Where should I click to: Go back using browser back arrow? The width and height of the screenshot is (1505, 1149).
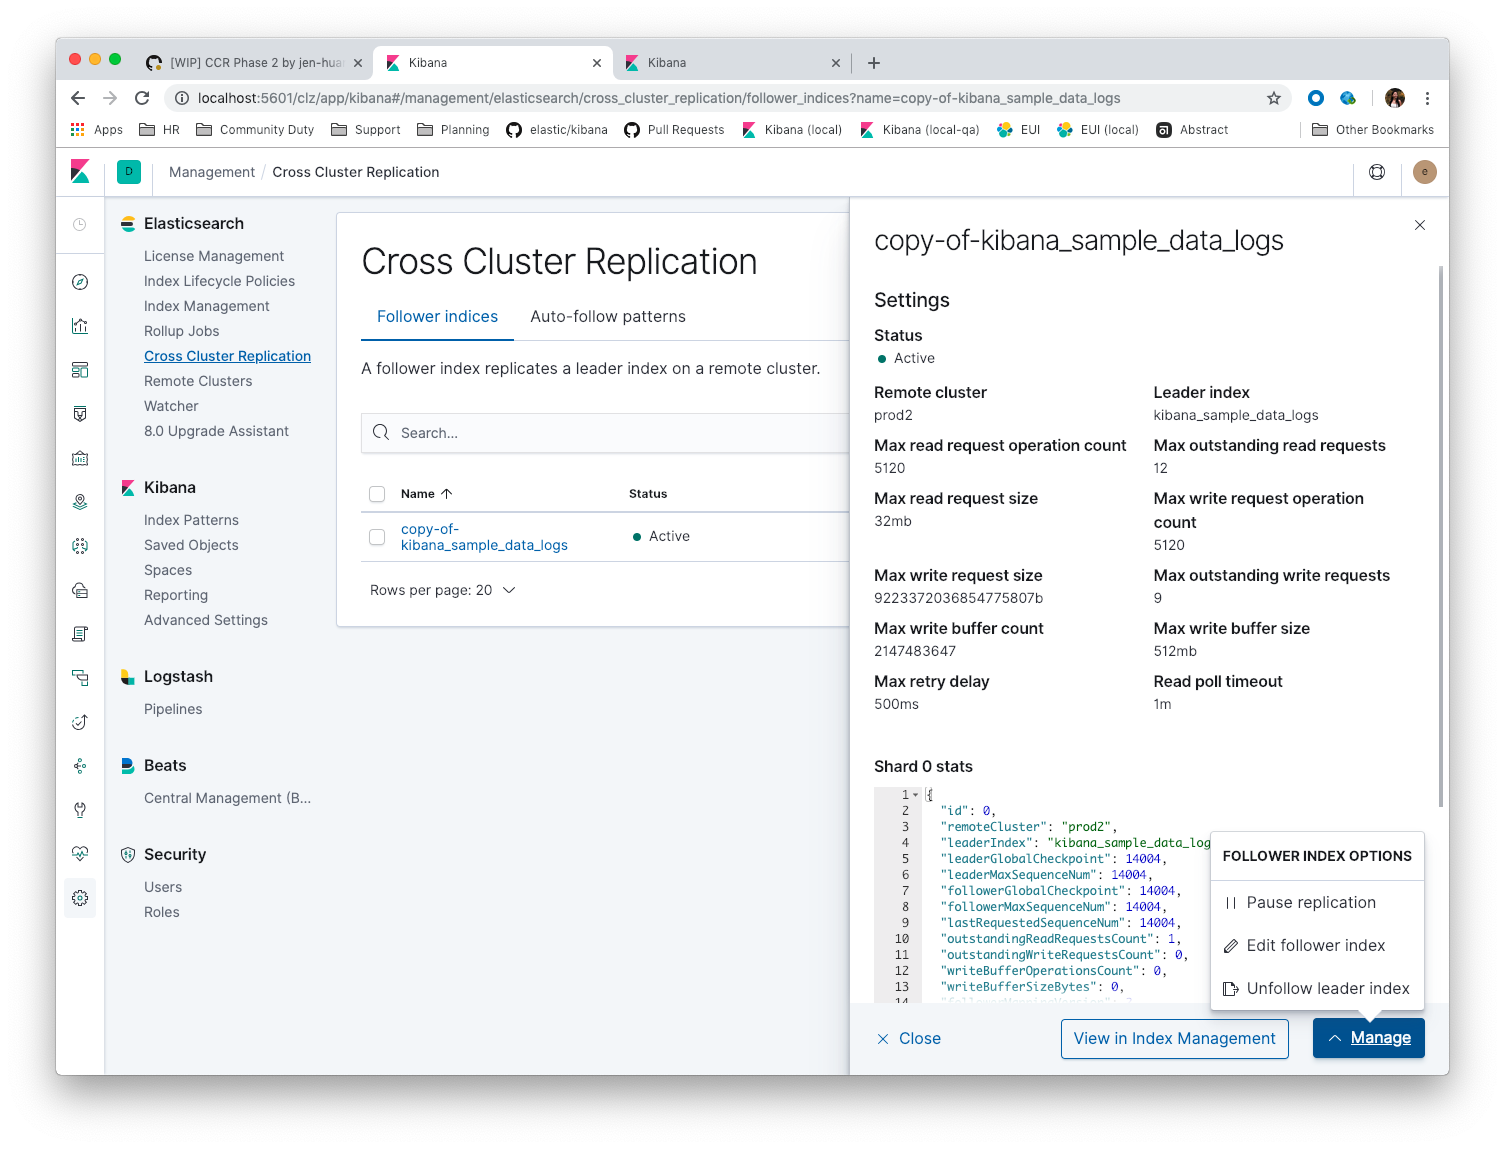(x=78, y=98)
